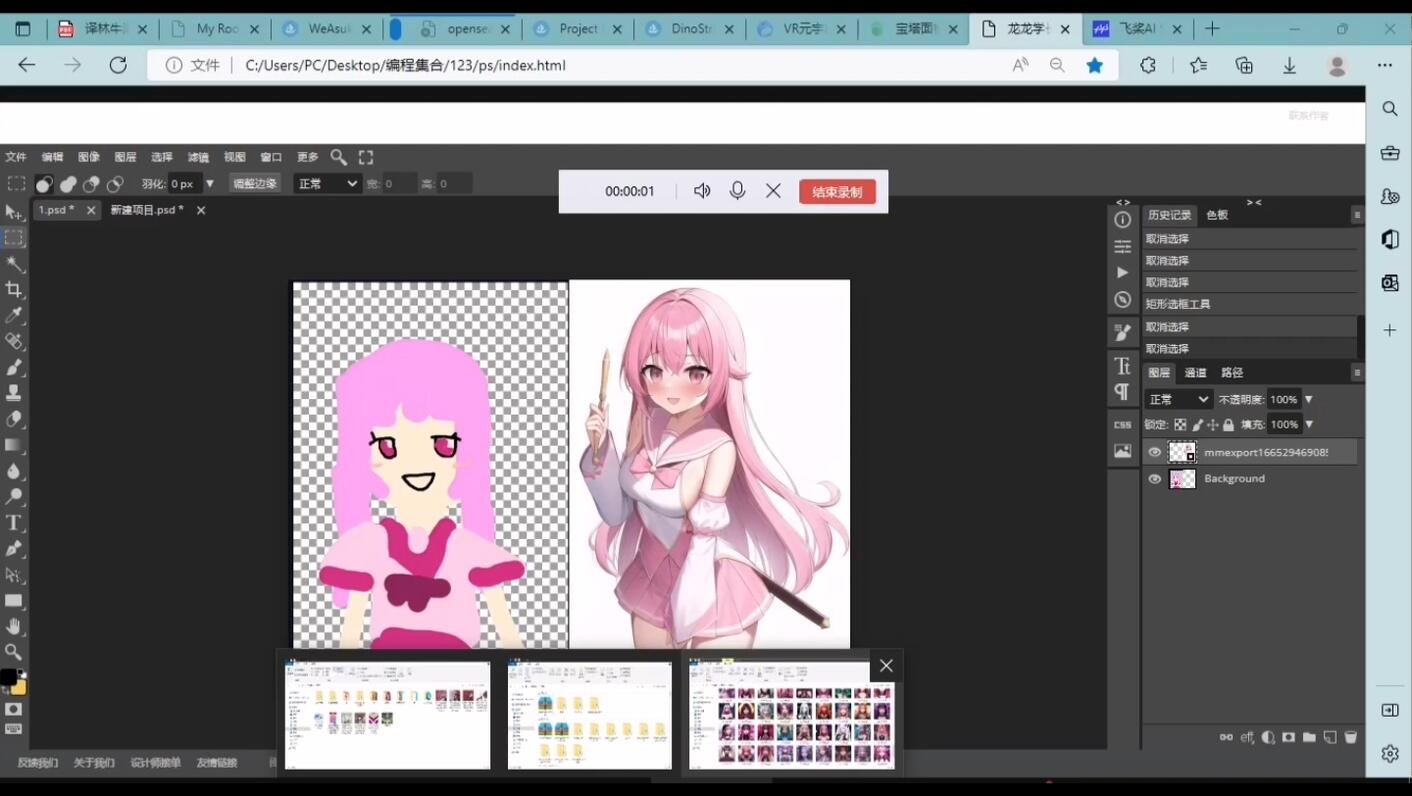Viewport: 1412px width, 796px height.
Task: Open selection style 正常 dropdown
Action: tap(327, 184)
